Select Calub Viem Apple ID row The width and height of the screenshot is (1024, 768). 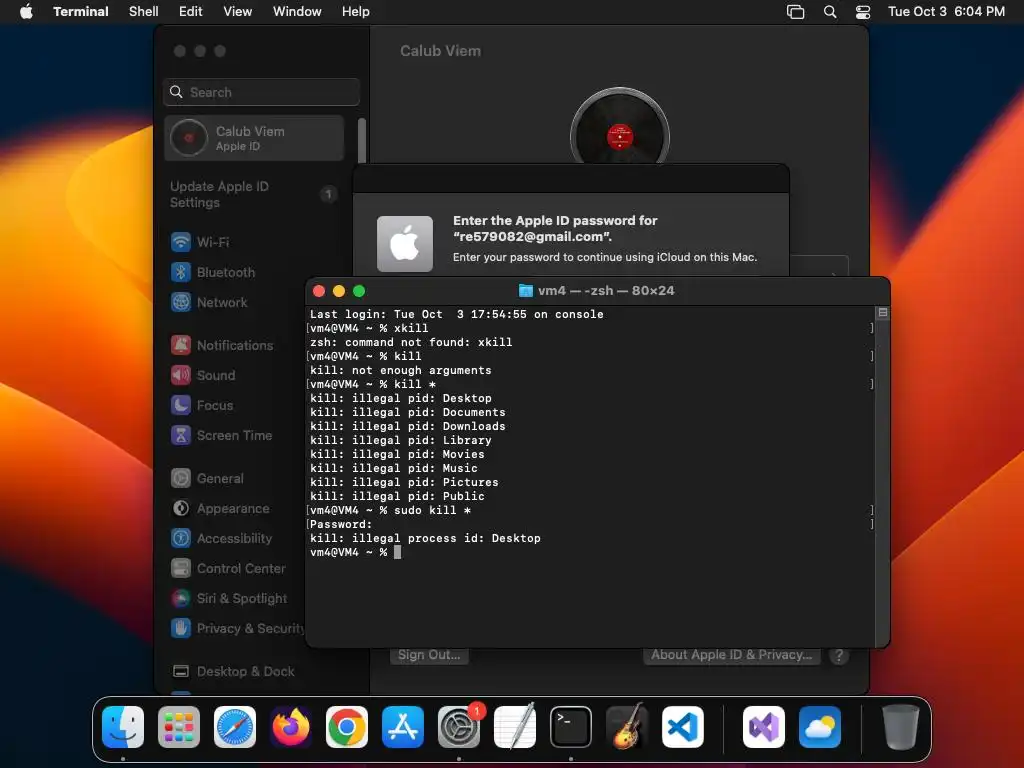(x=253, y=138)
